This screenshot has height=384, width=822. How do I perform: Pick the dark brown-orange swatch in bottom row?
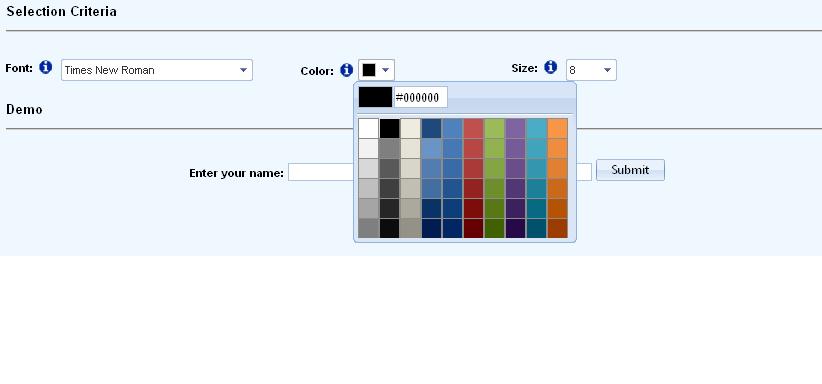pyautogui.click(x=557, y=228)
